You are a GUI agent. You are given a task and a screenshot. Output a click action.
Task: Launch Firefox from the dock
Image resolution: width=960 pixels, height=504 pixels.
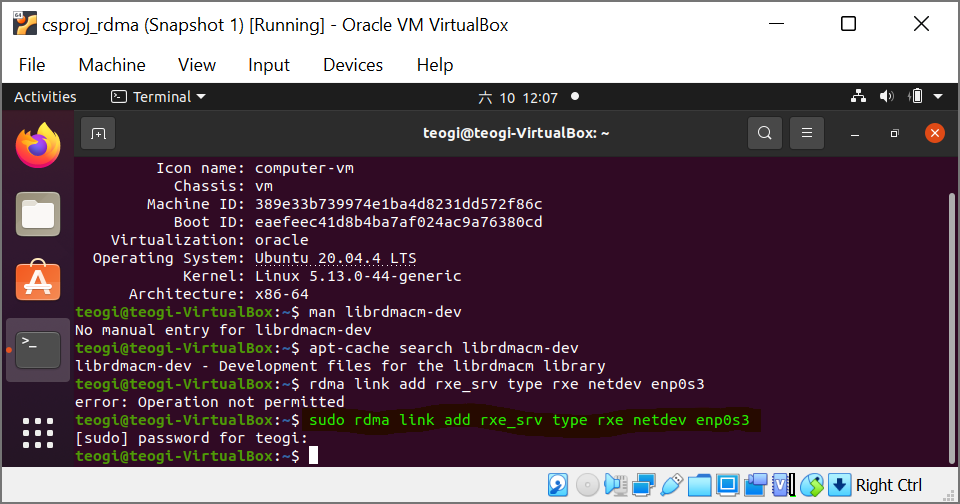tap(38, 146)
